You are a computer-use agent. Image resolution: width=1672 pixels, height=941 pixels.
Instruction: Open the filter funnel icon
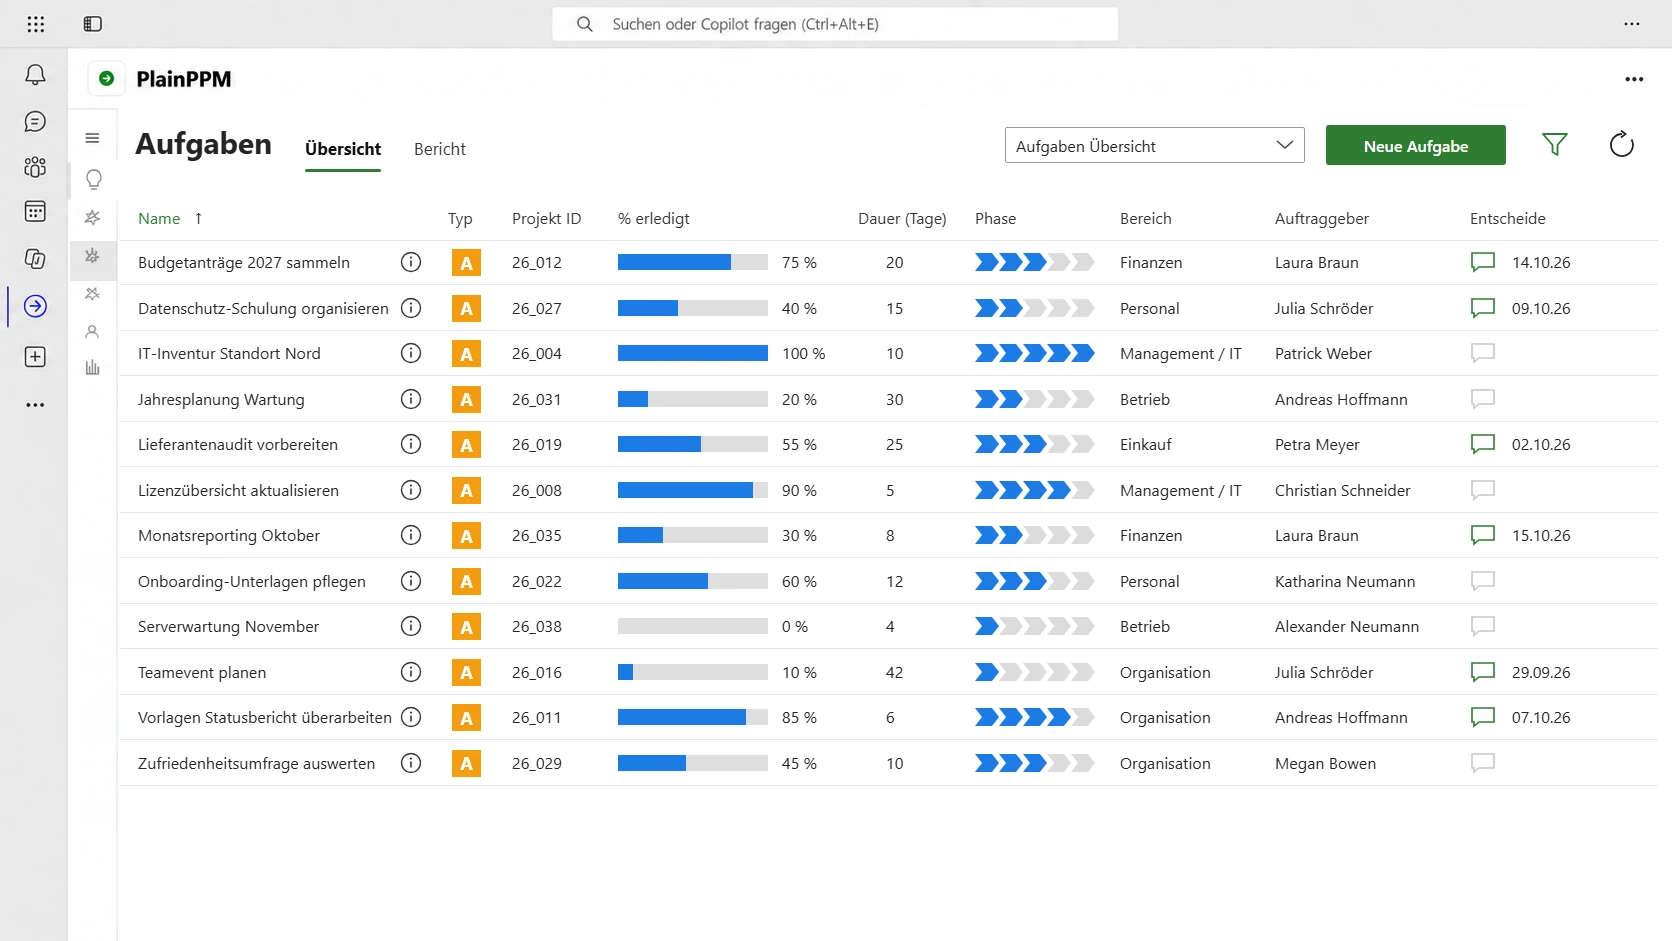[1554, 145]
